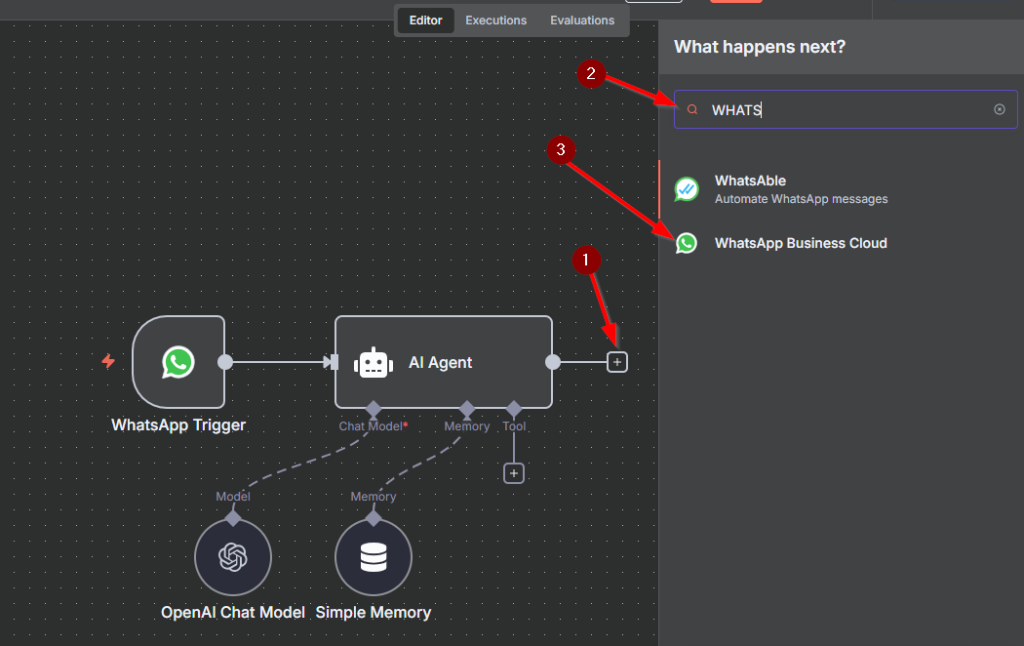Add a tool with the Tool plus button
The height and width of the screenshot is (646, 1024).
[x=514, y=473]
